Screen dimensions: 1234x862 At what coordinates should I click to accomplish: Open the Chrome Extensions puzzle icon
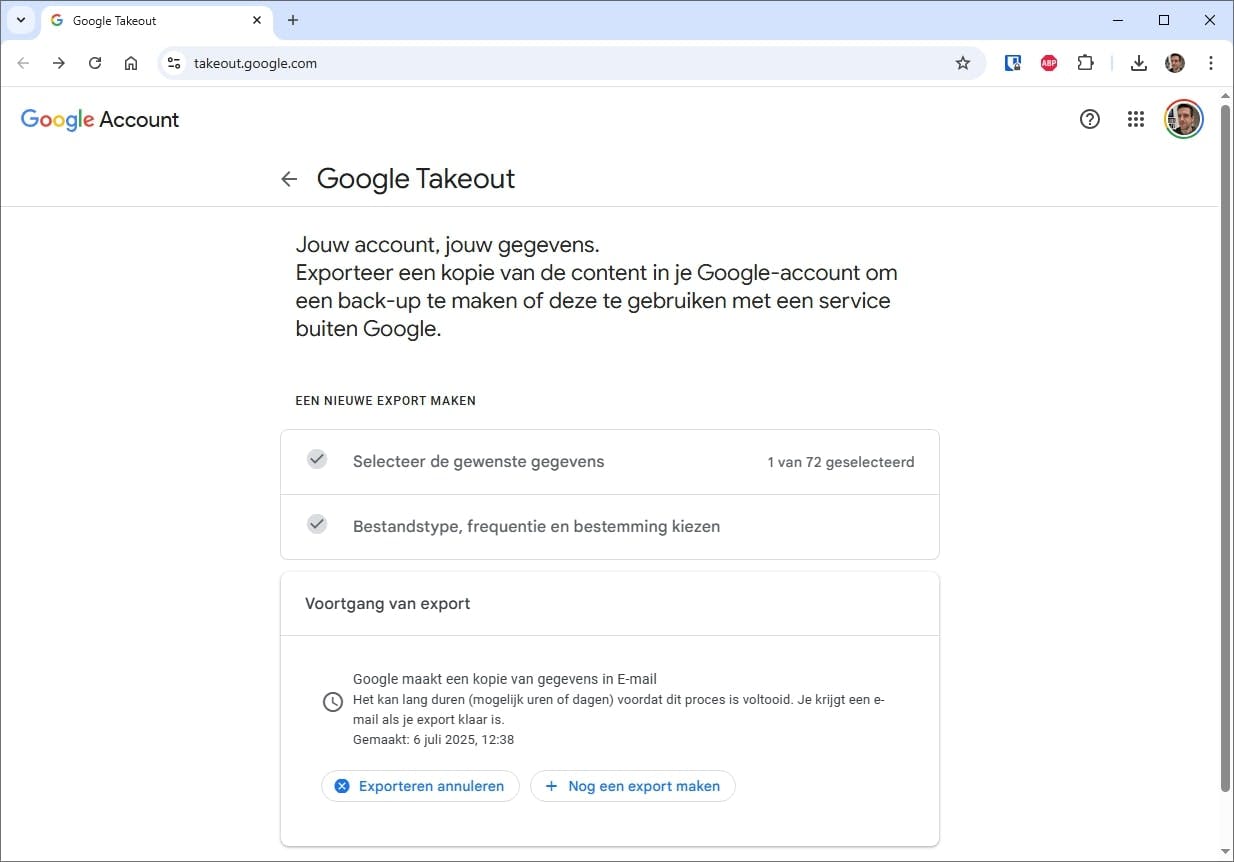click(x=1085, y=63)
